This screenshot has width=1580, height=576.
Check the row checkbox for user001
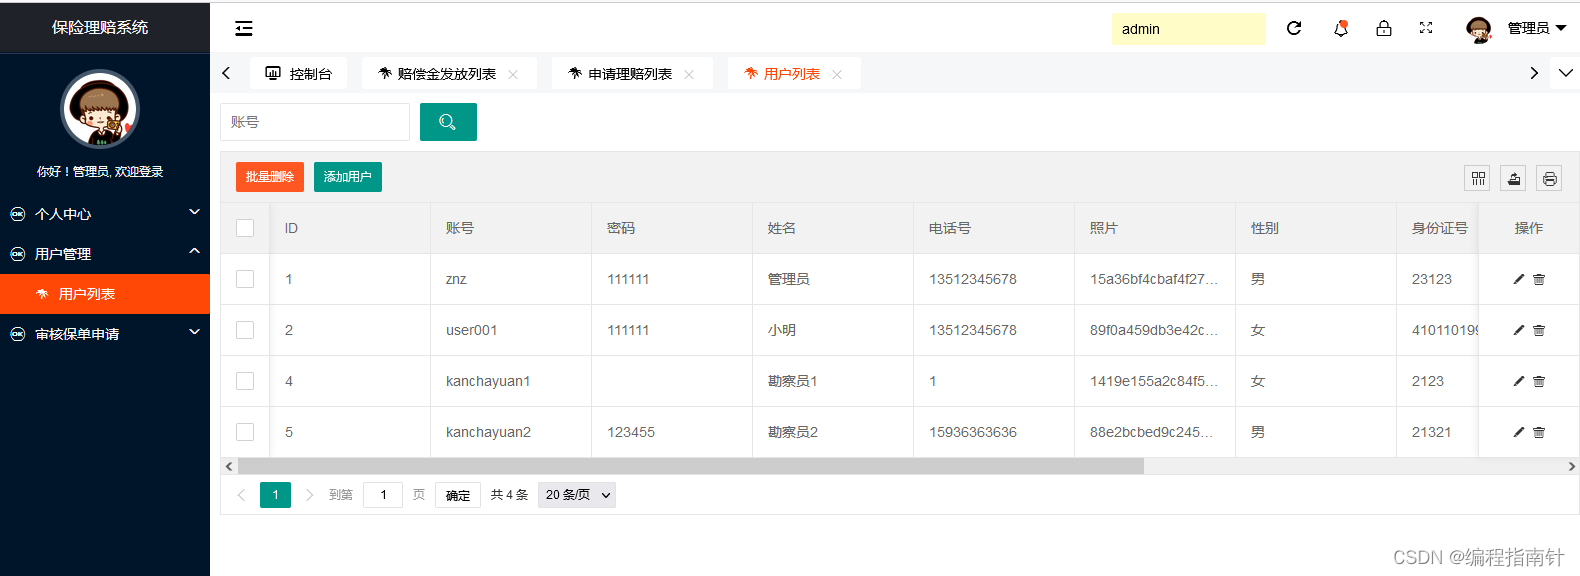coord(245,330)
